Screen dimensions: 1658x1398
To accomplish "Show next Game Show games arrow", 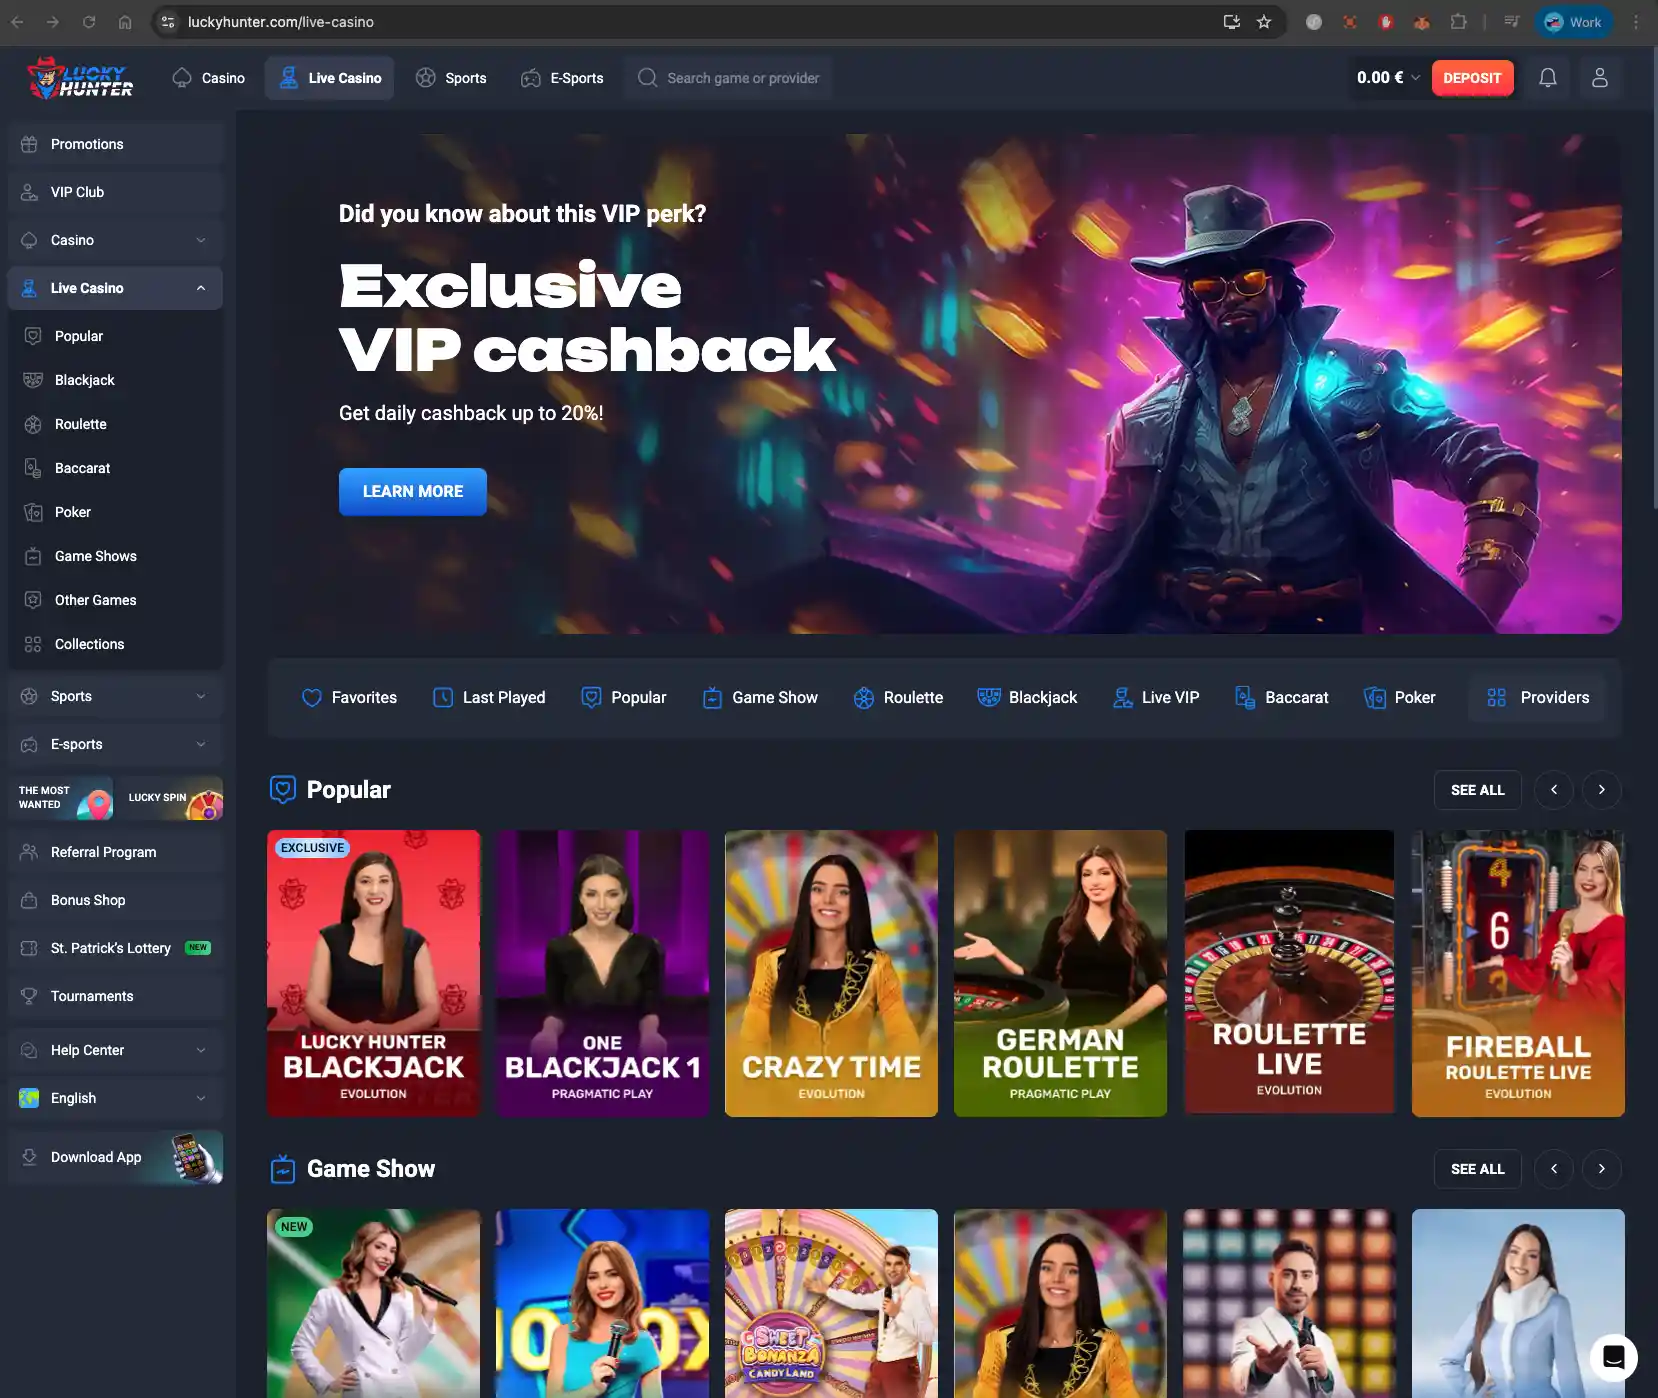I will tap(1601, 1169).
